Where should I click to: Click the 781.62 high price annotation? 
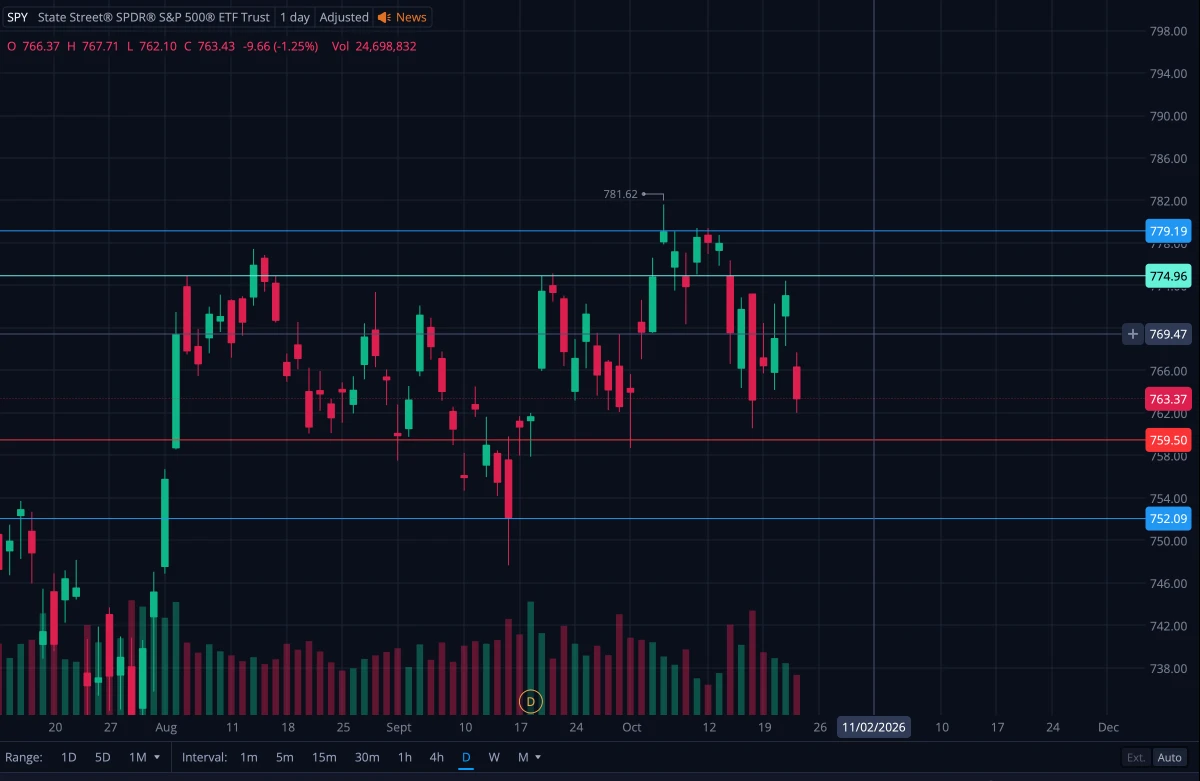(x=621, y=194)
